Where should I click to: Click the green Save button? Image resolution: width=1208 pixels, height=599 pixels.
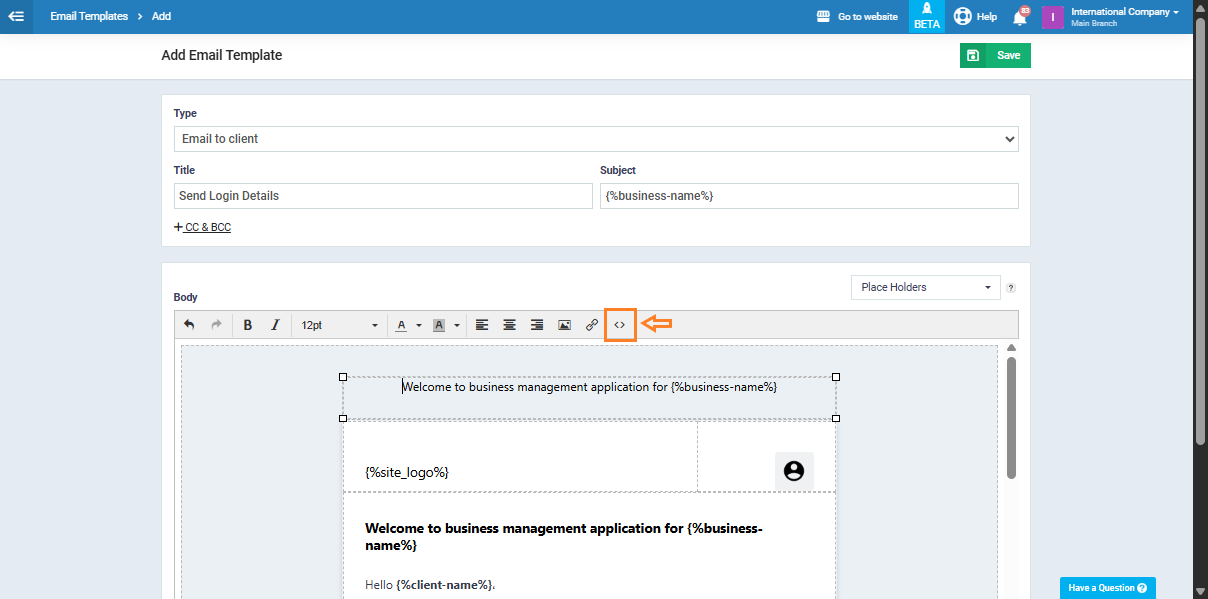[995, 56]
